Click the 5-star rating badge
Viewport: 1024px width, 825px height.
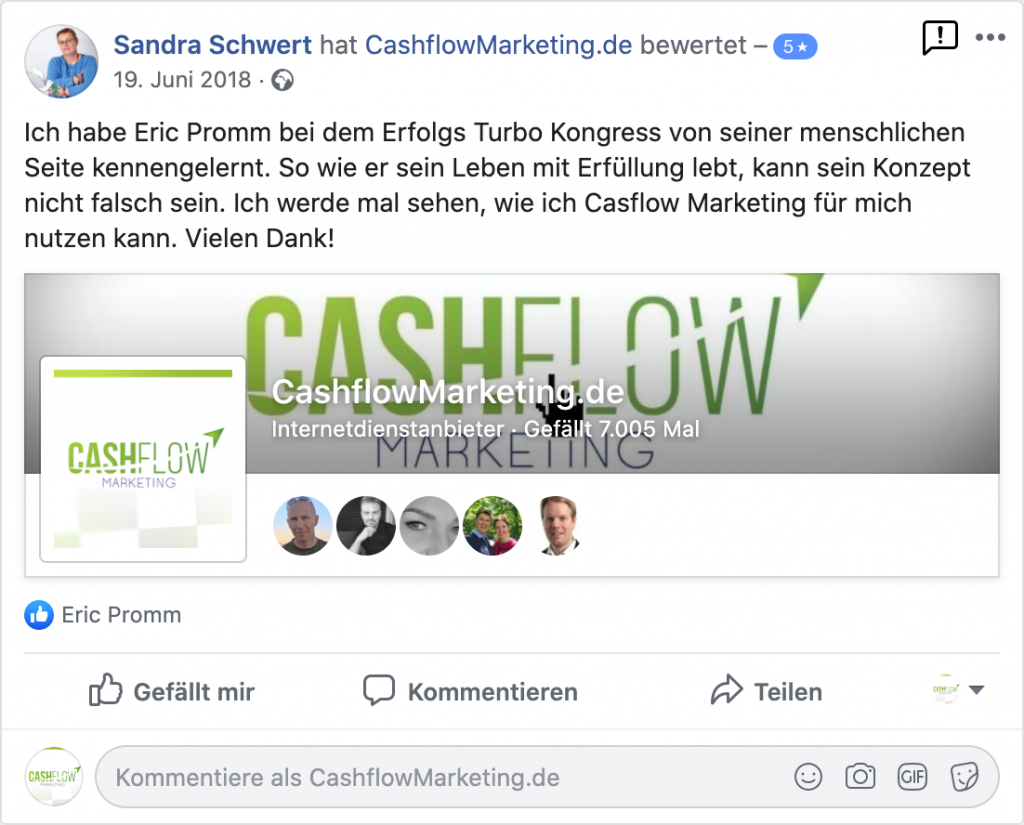coord(795,46)
